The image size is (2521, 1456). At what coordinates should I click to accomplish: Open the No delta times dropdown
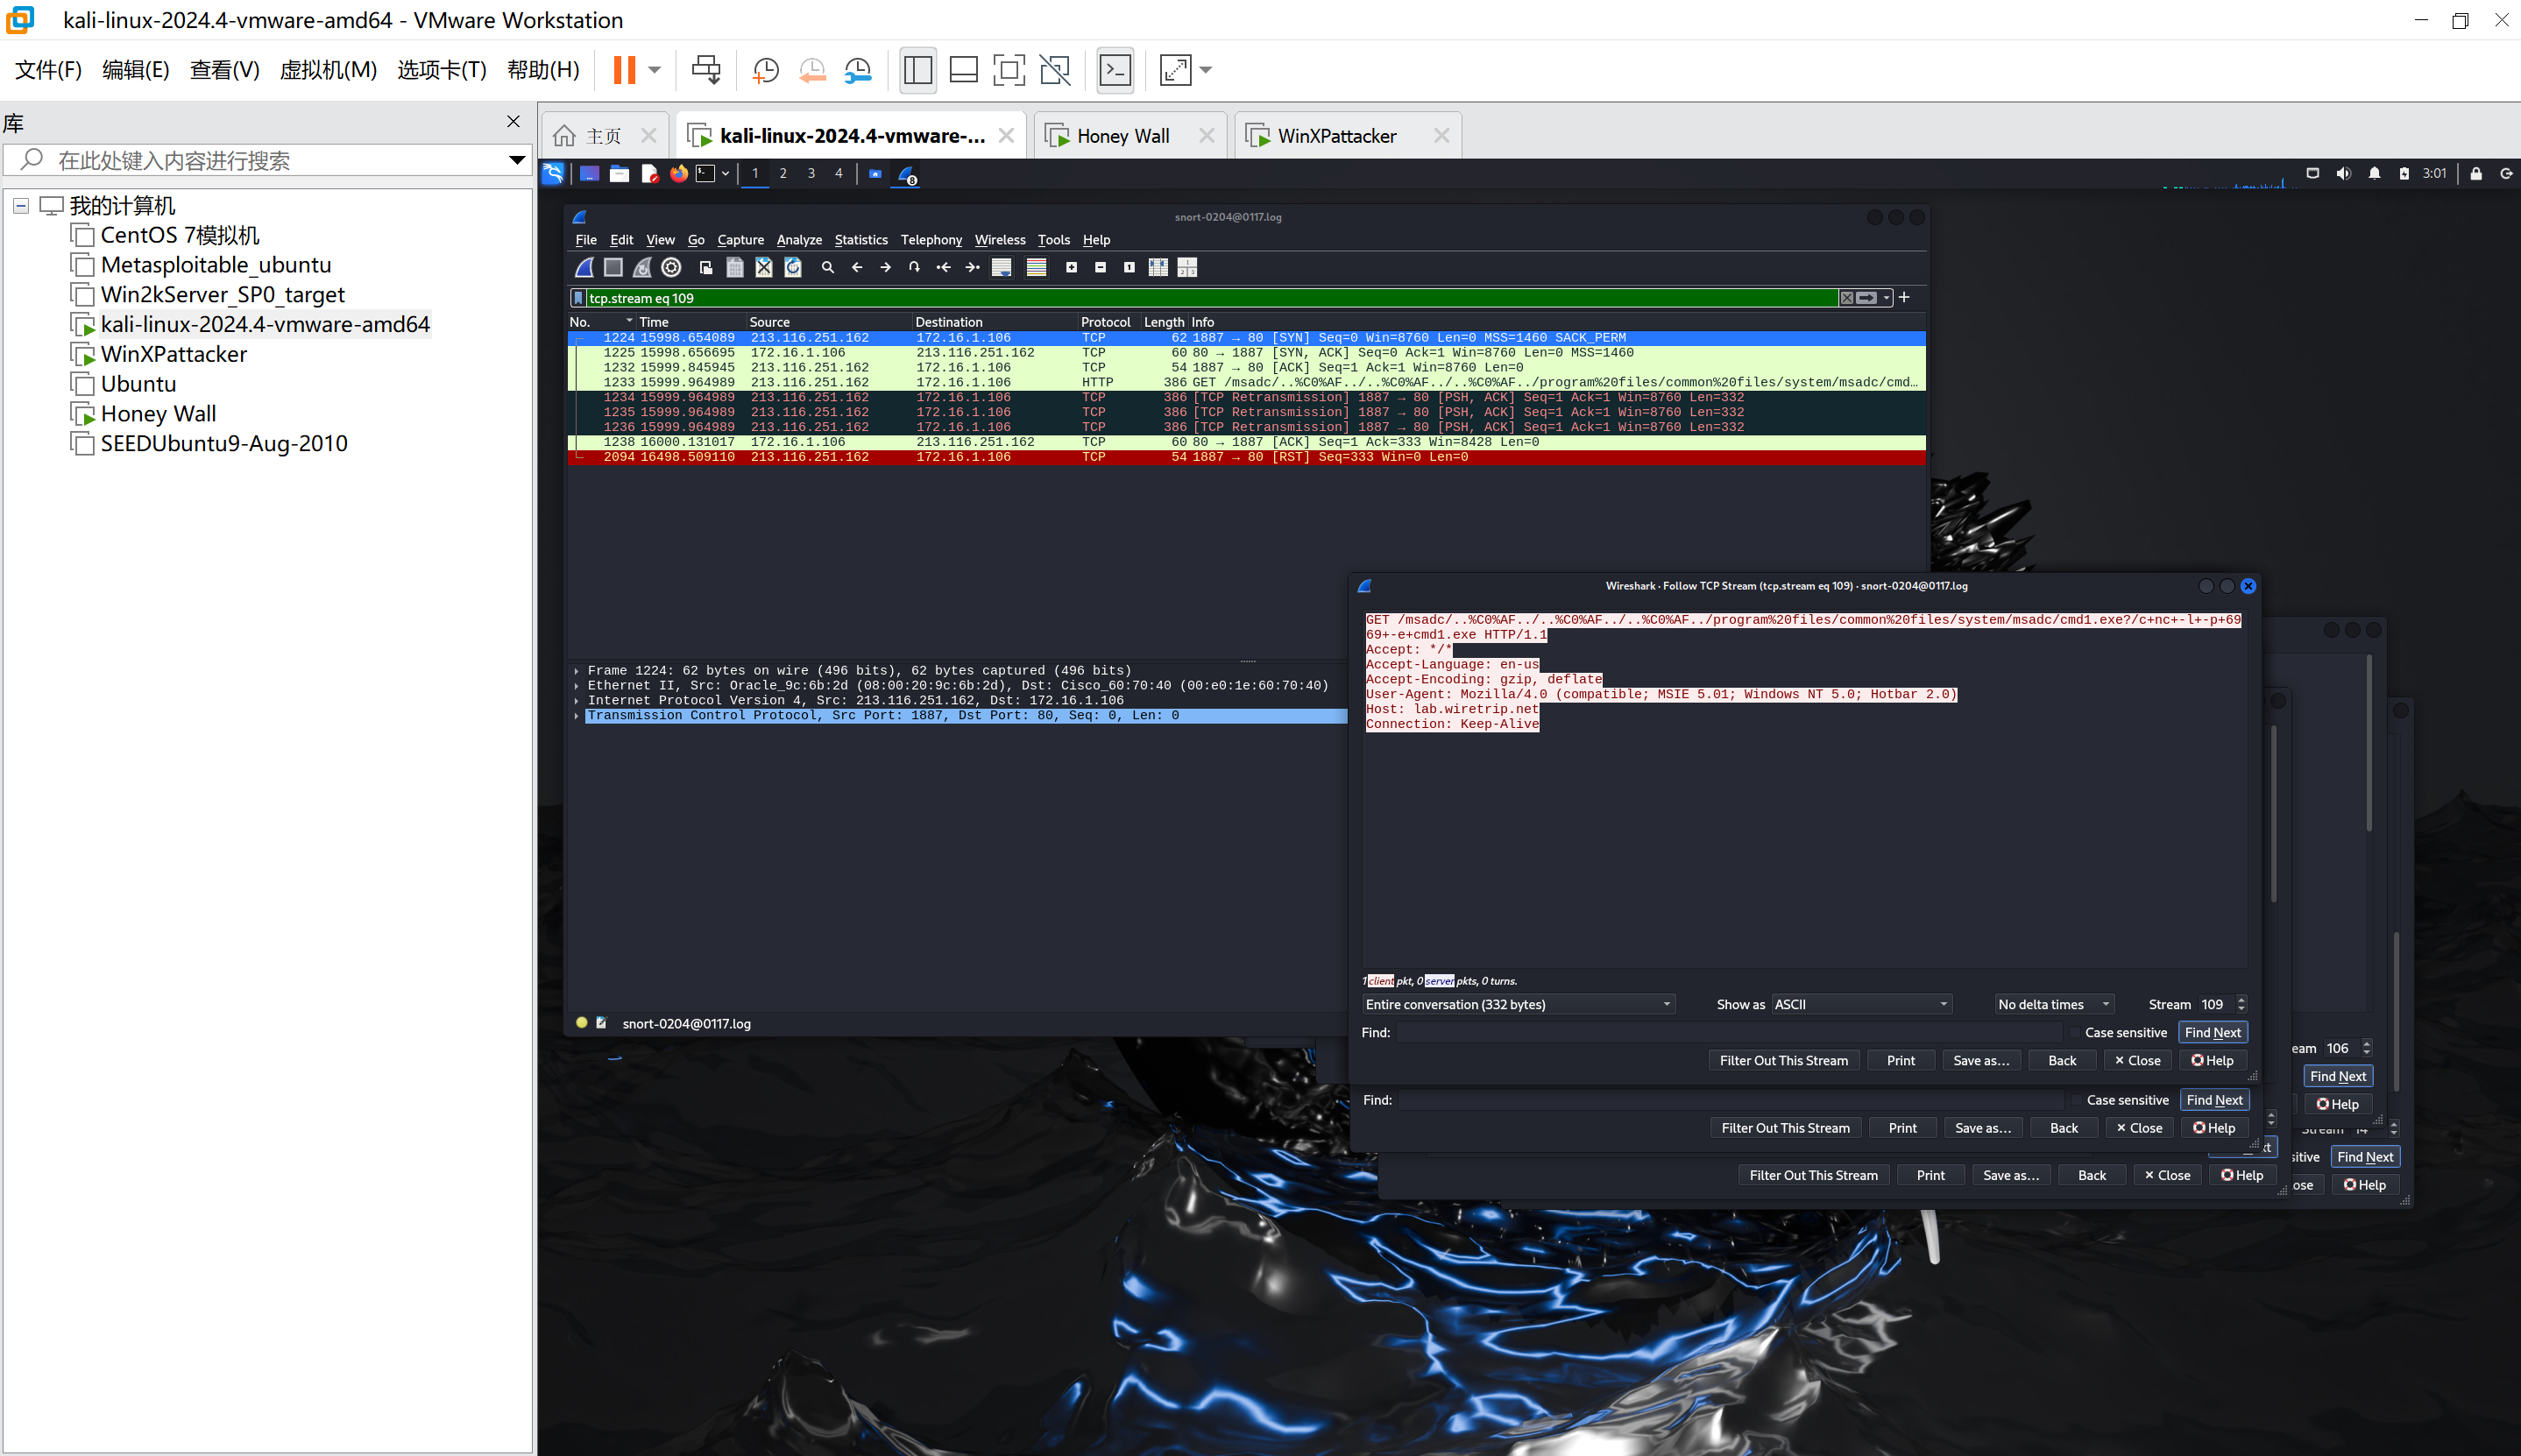pyautogui.click(x=2053, y=1004)
